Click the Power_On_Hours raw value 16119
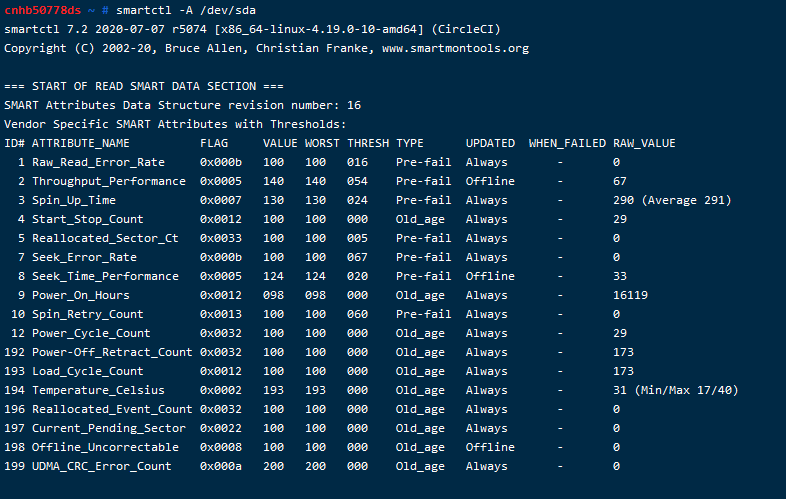This screenshot has height=499, width=786. [630, 295]
